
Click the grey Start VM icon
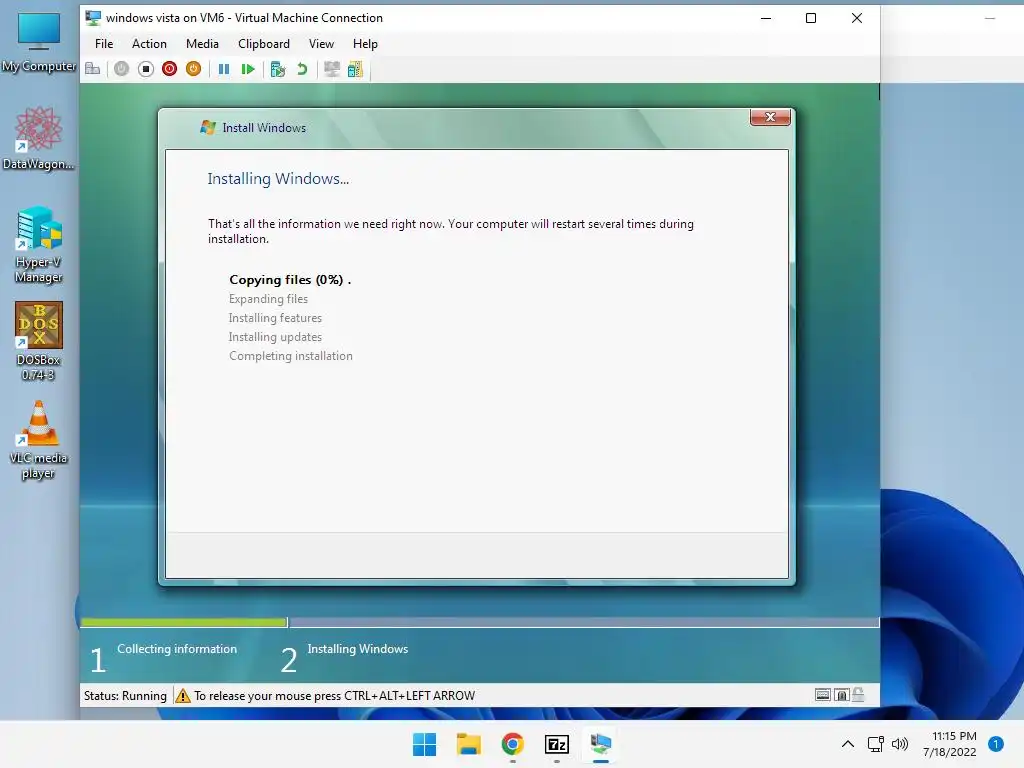(121, 69)
